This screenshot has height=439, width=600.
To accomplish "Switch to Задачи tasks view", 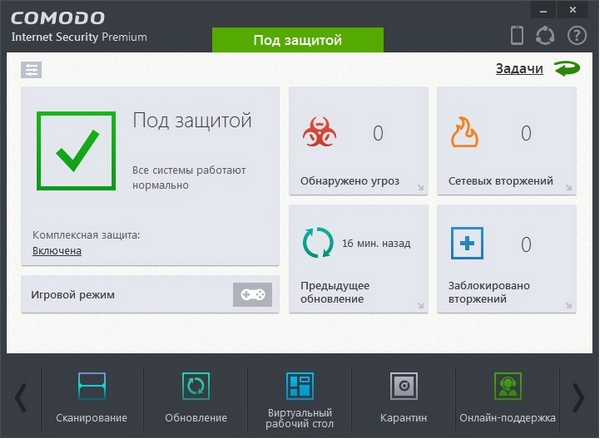I will click(x=519, y=69).
